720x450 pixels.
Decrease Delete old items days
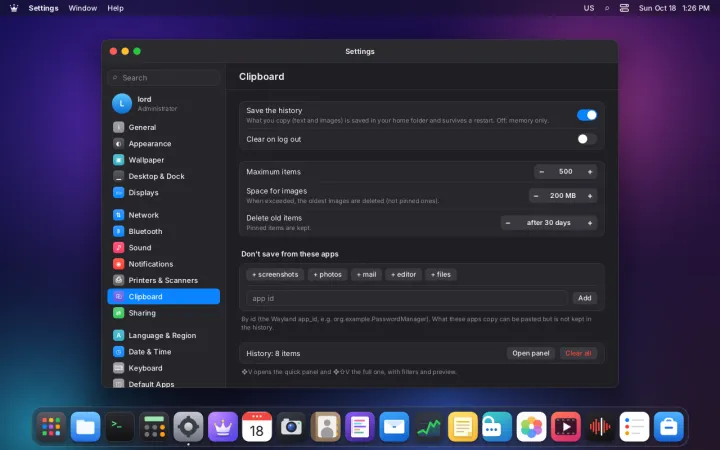[x=508, y=223]
